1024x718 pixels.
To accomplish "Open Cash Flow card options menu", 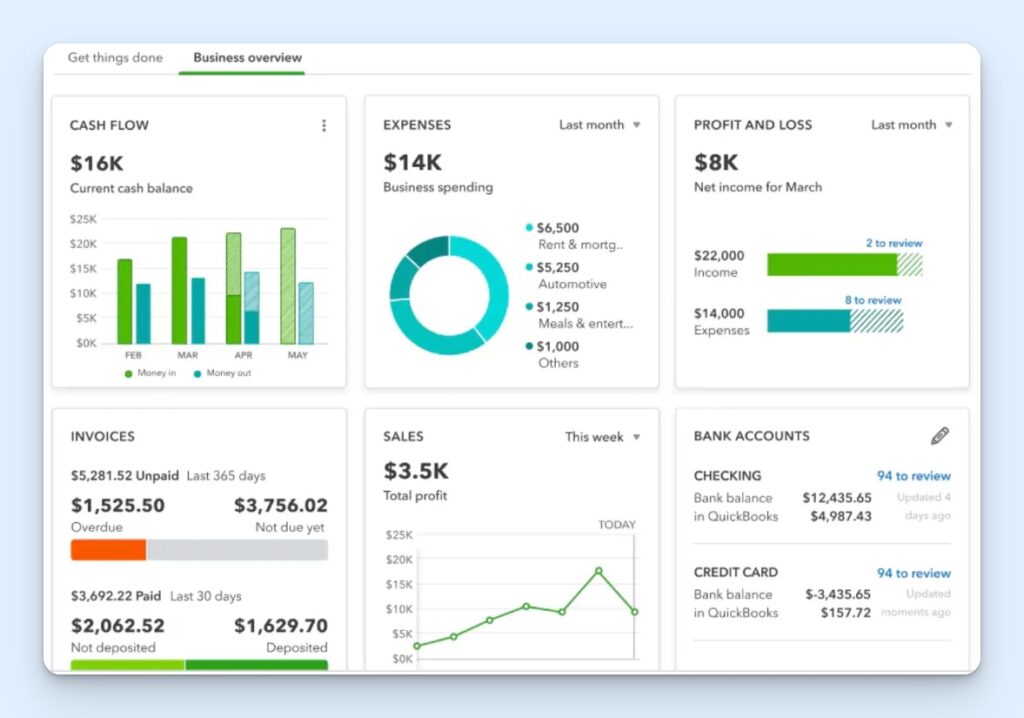I will pyautogui.click(x=324, y=125).
